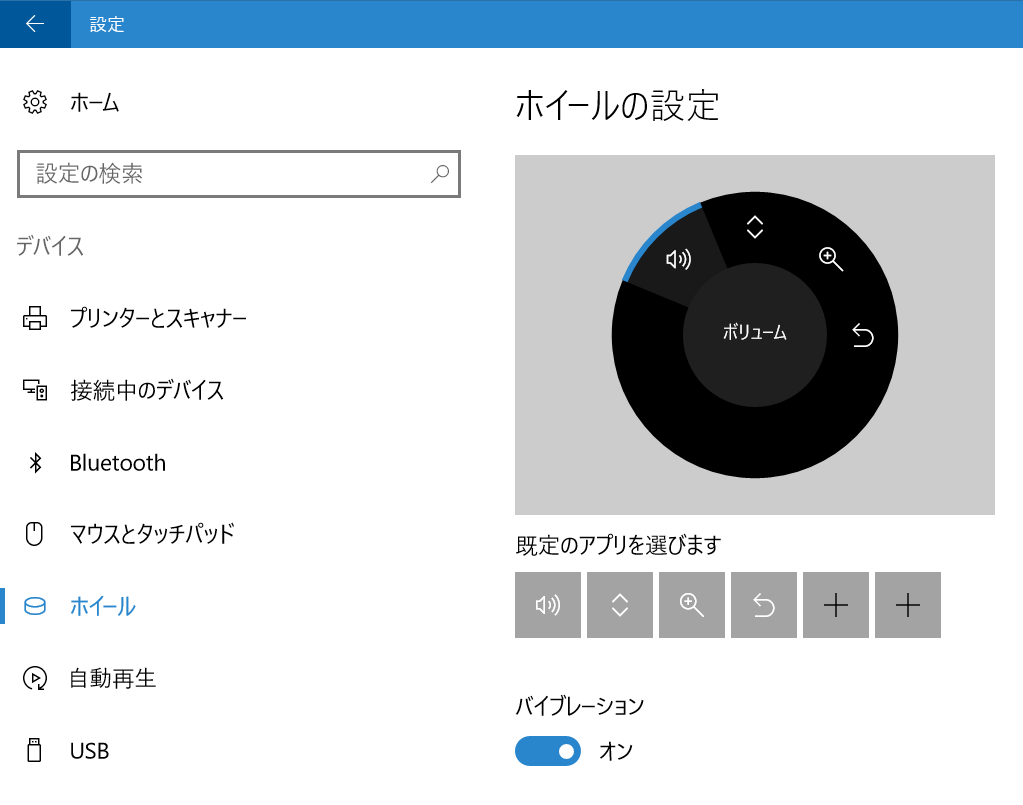Click the オン label beside the toggle

tap(616, 751)
